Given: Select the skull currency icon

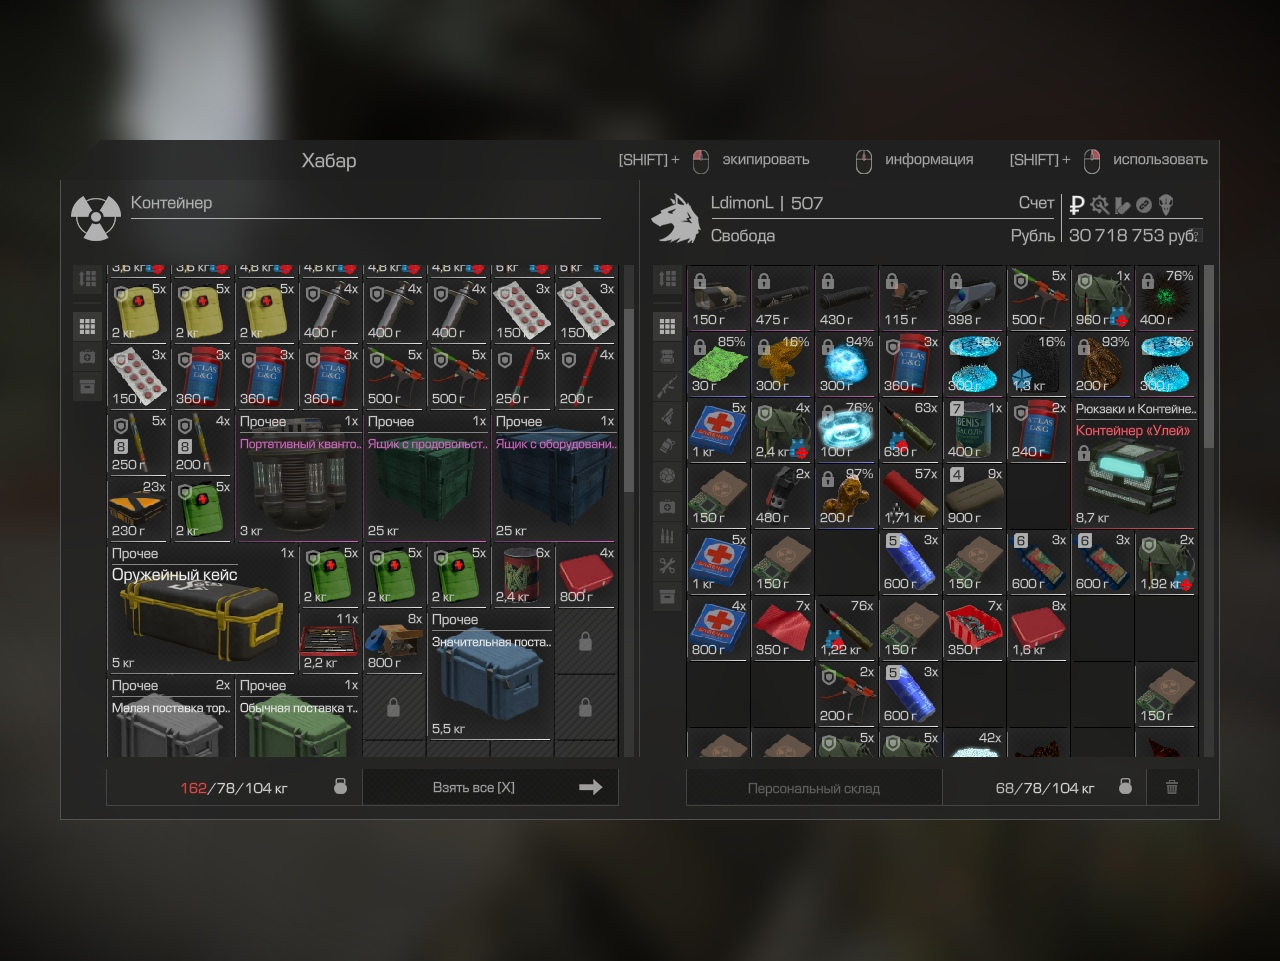Looking at the screenshot, I should pos(1166,205).
